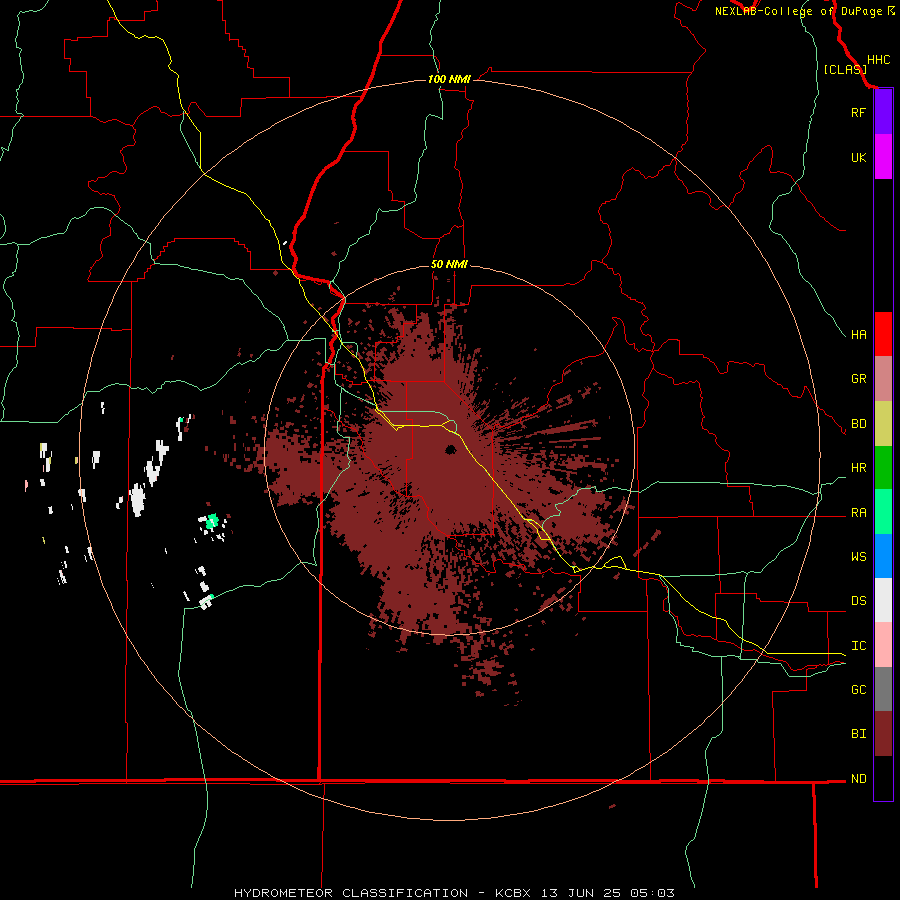Click the 50 NMI range ring label

(449, 265)
